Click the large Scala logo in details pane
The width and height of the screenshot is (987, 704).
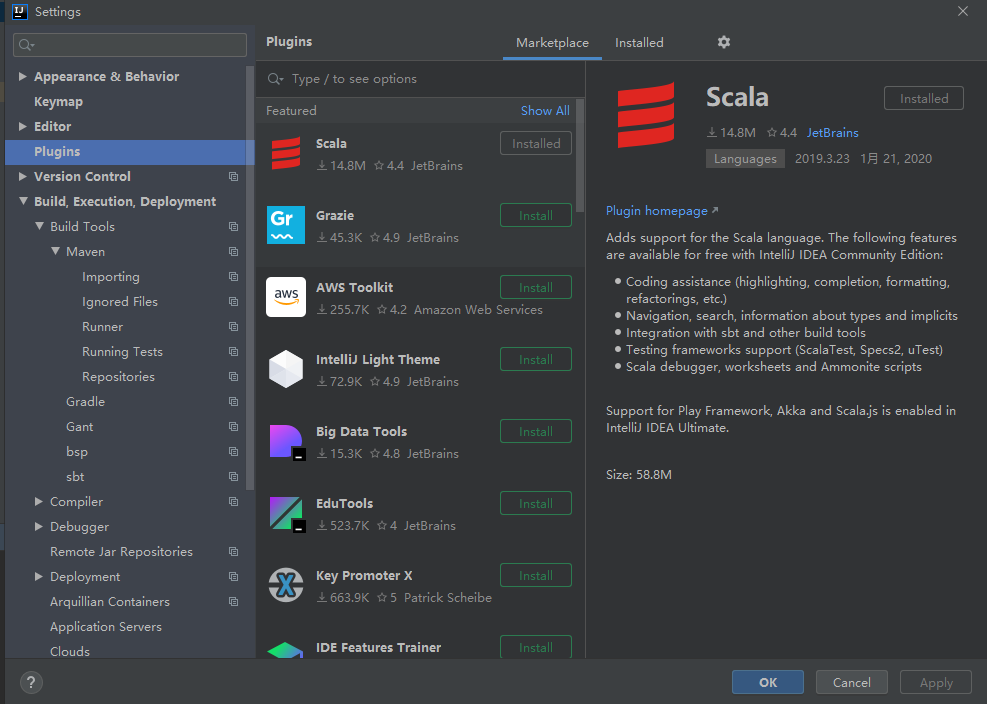click(646, 115)
